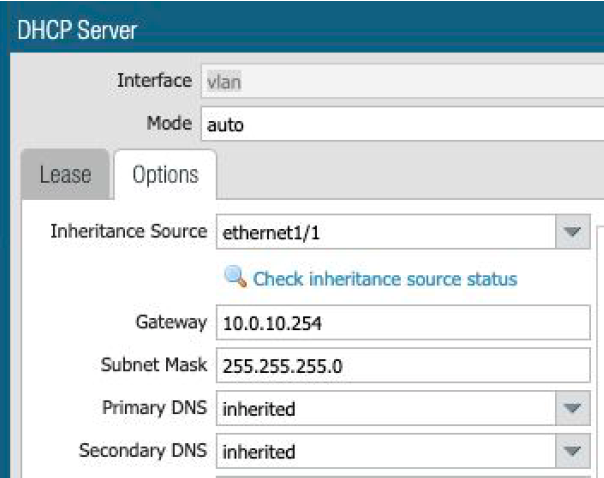Expand the Secondary DNS dropdown arrow
This screenshot has height=478, width=604.
tap(572, 452)
